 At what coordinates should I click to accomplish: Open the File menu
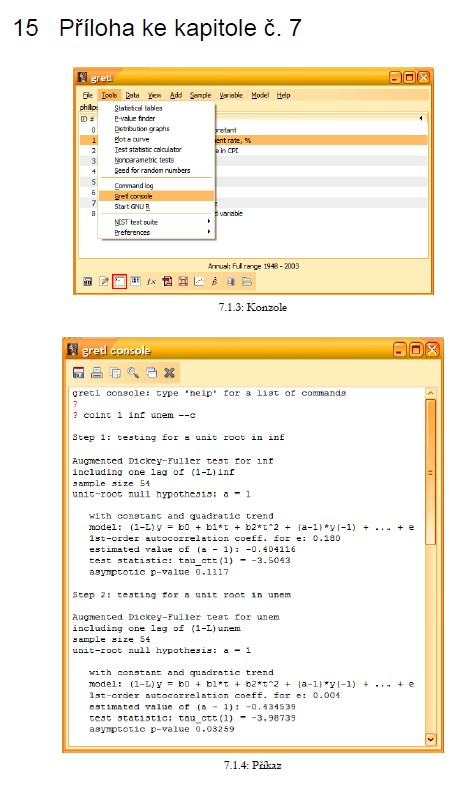tap(88, 95)
